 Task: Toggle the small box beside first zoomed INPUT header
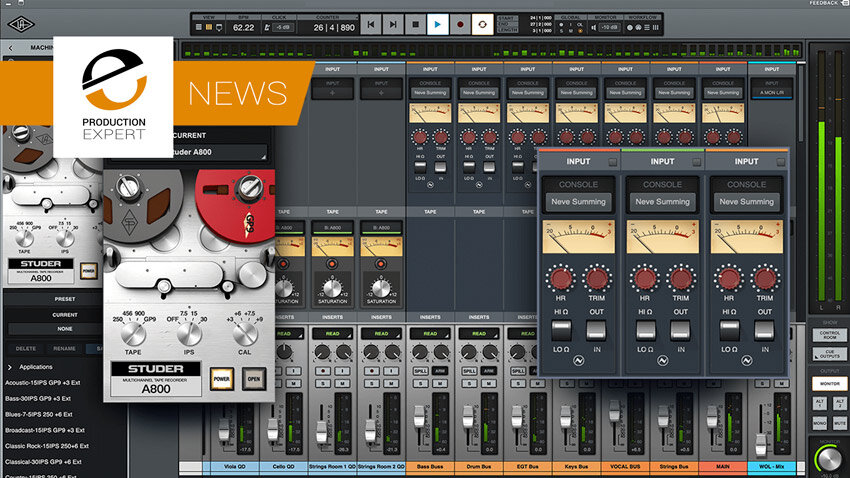[613, 162]
